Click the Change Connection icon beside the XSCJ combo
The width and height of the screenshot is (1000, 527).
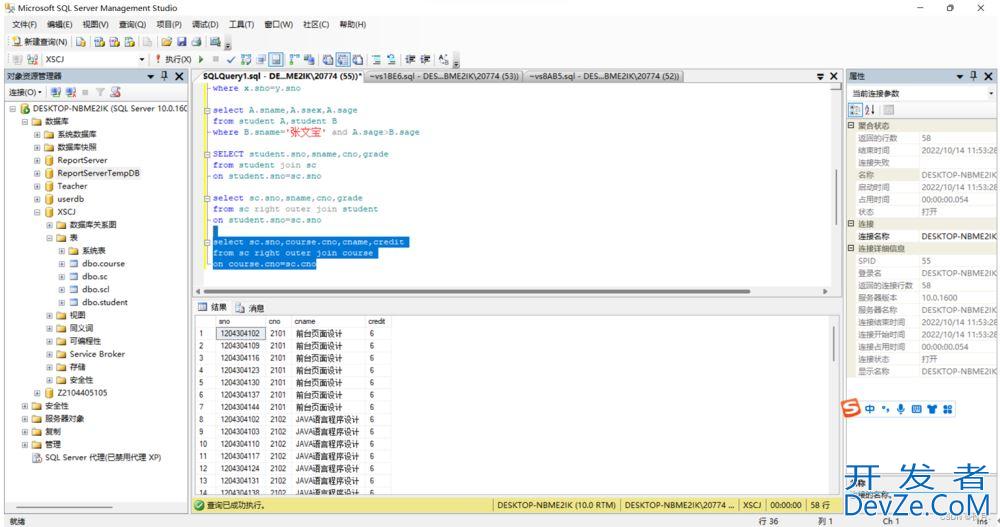click(x=33, y=59)
